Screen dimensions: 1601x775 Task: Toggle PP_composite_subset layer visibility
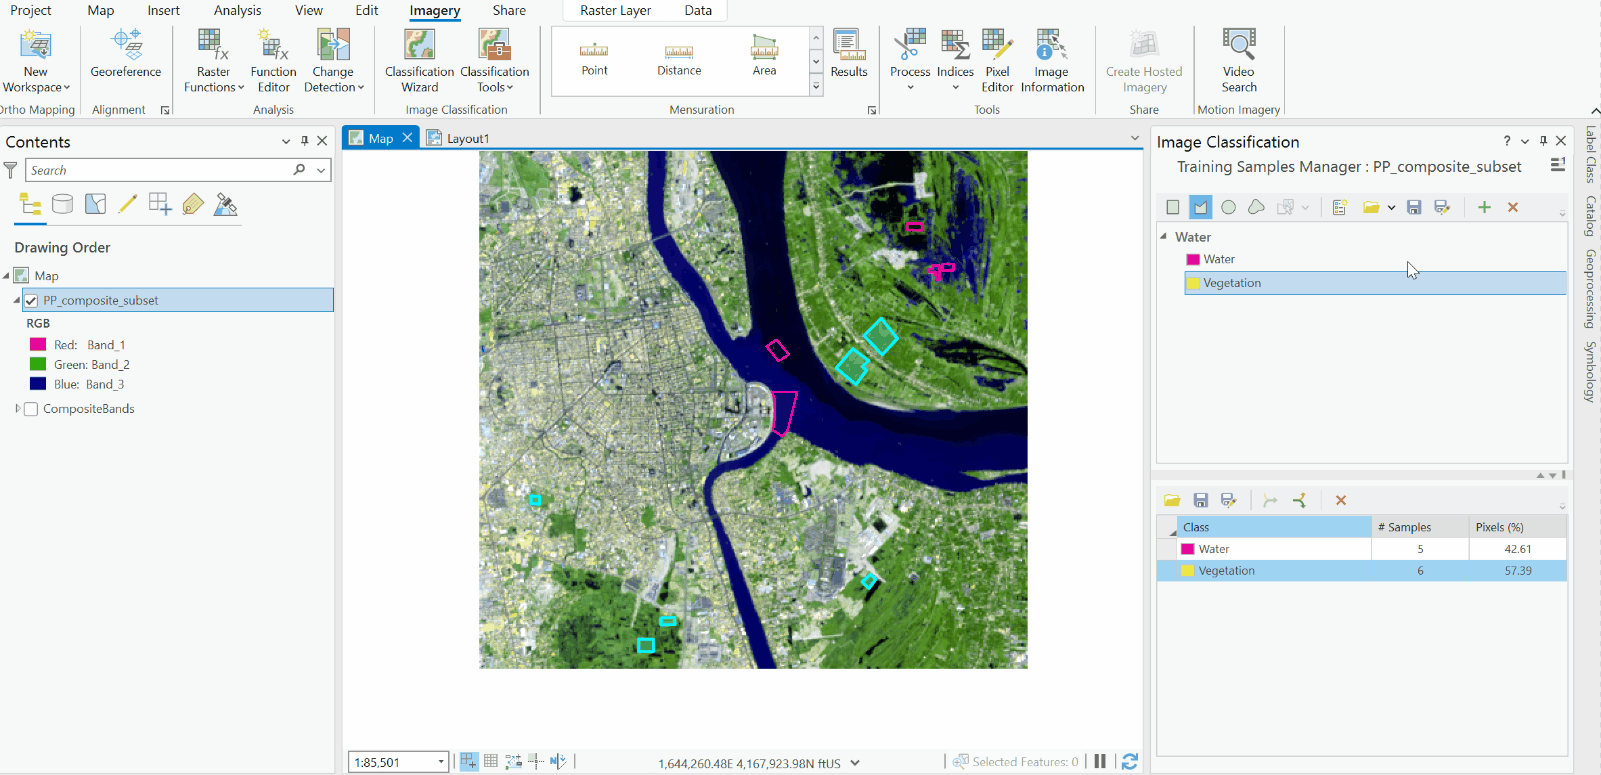tap(31, 300)
